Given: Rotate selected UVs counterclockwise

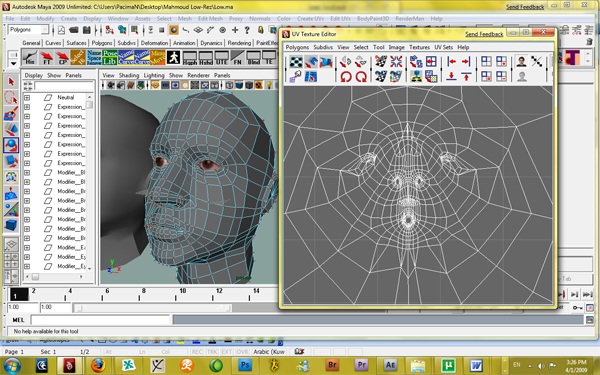Looking at the screenshot, I should pos(346,77).
